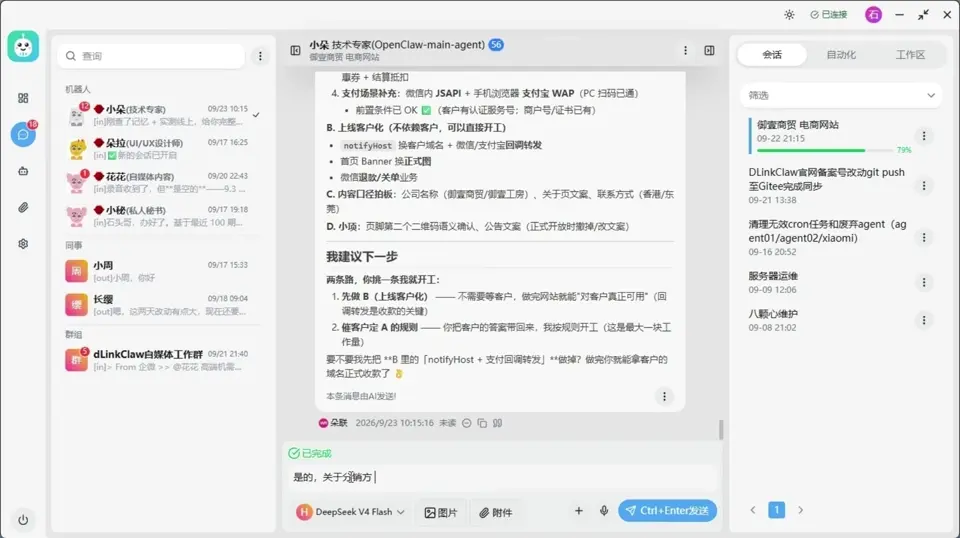
Task: Copy the message using copy icon
Action: point(482,423)
